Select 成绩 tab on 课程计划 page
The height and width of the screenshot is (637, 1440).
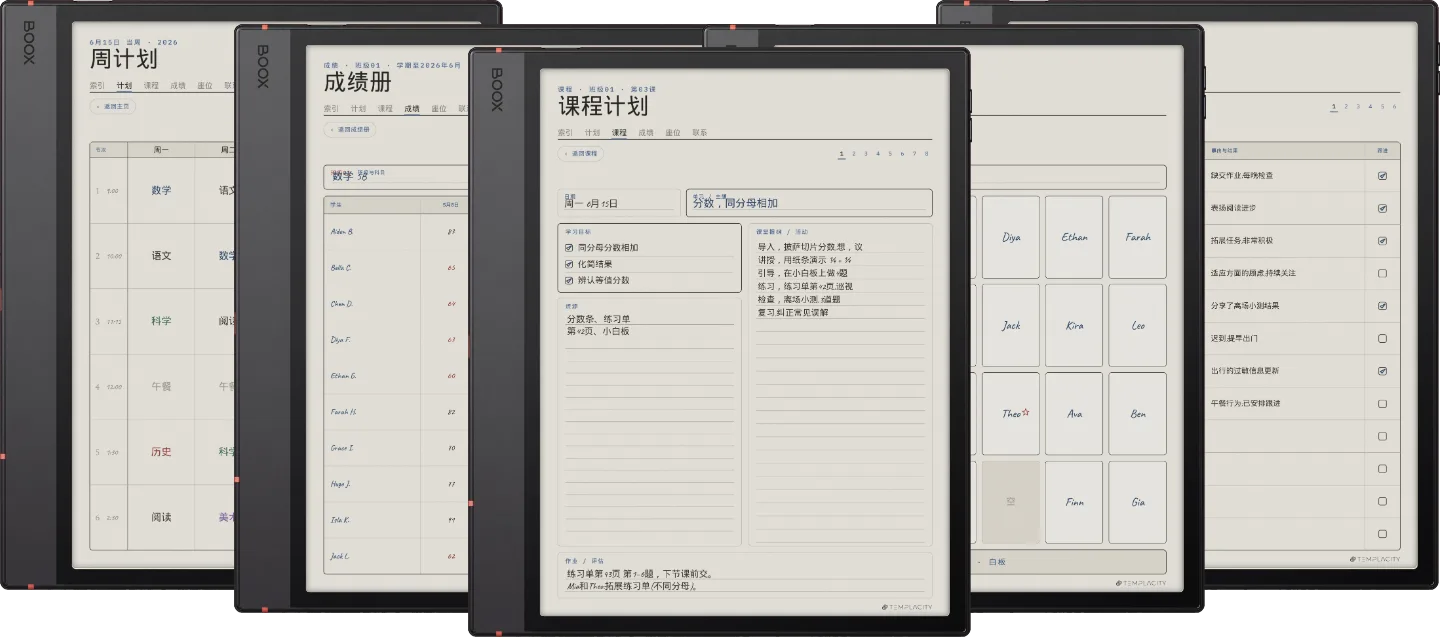click(646, 132)
